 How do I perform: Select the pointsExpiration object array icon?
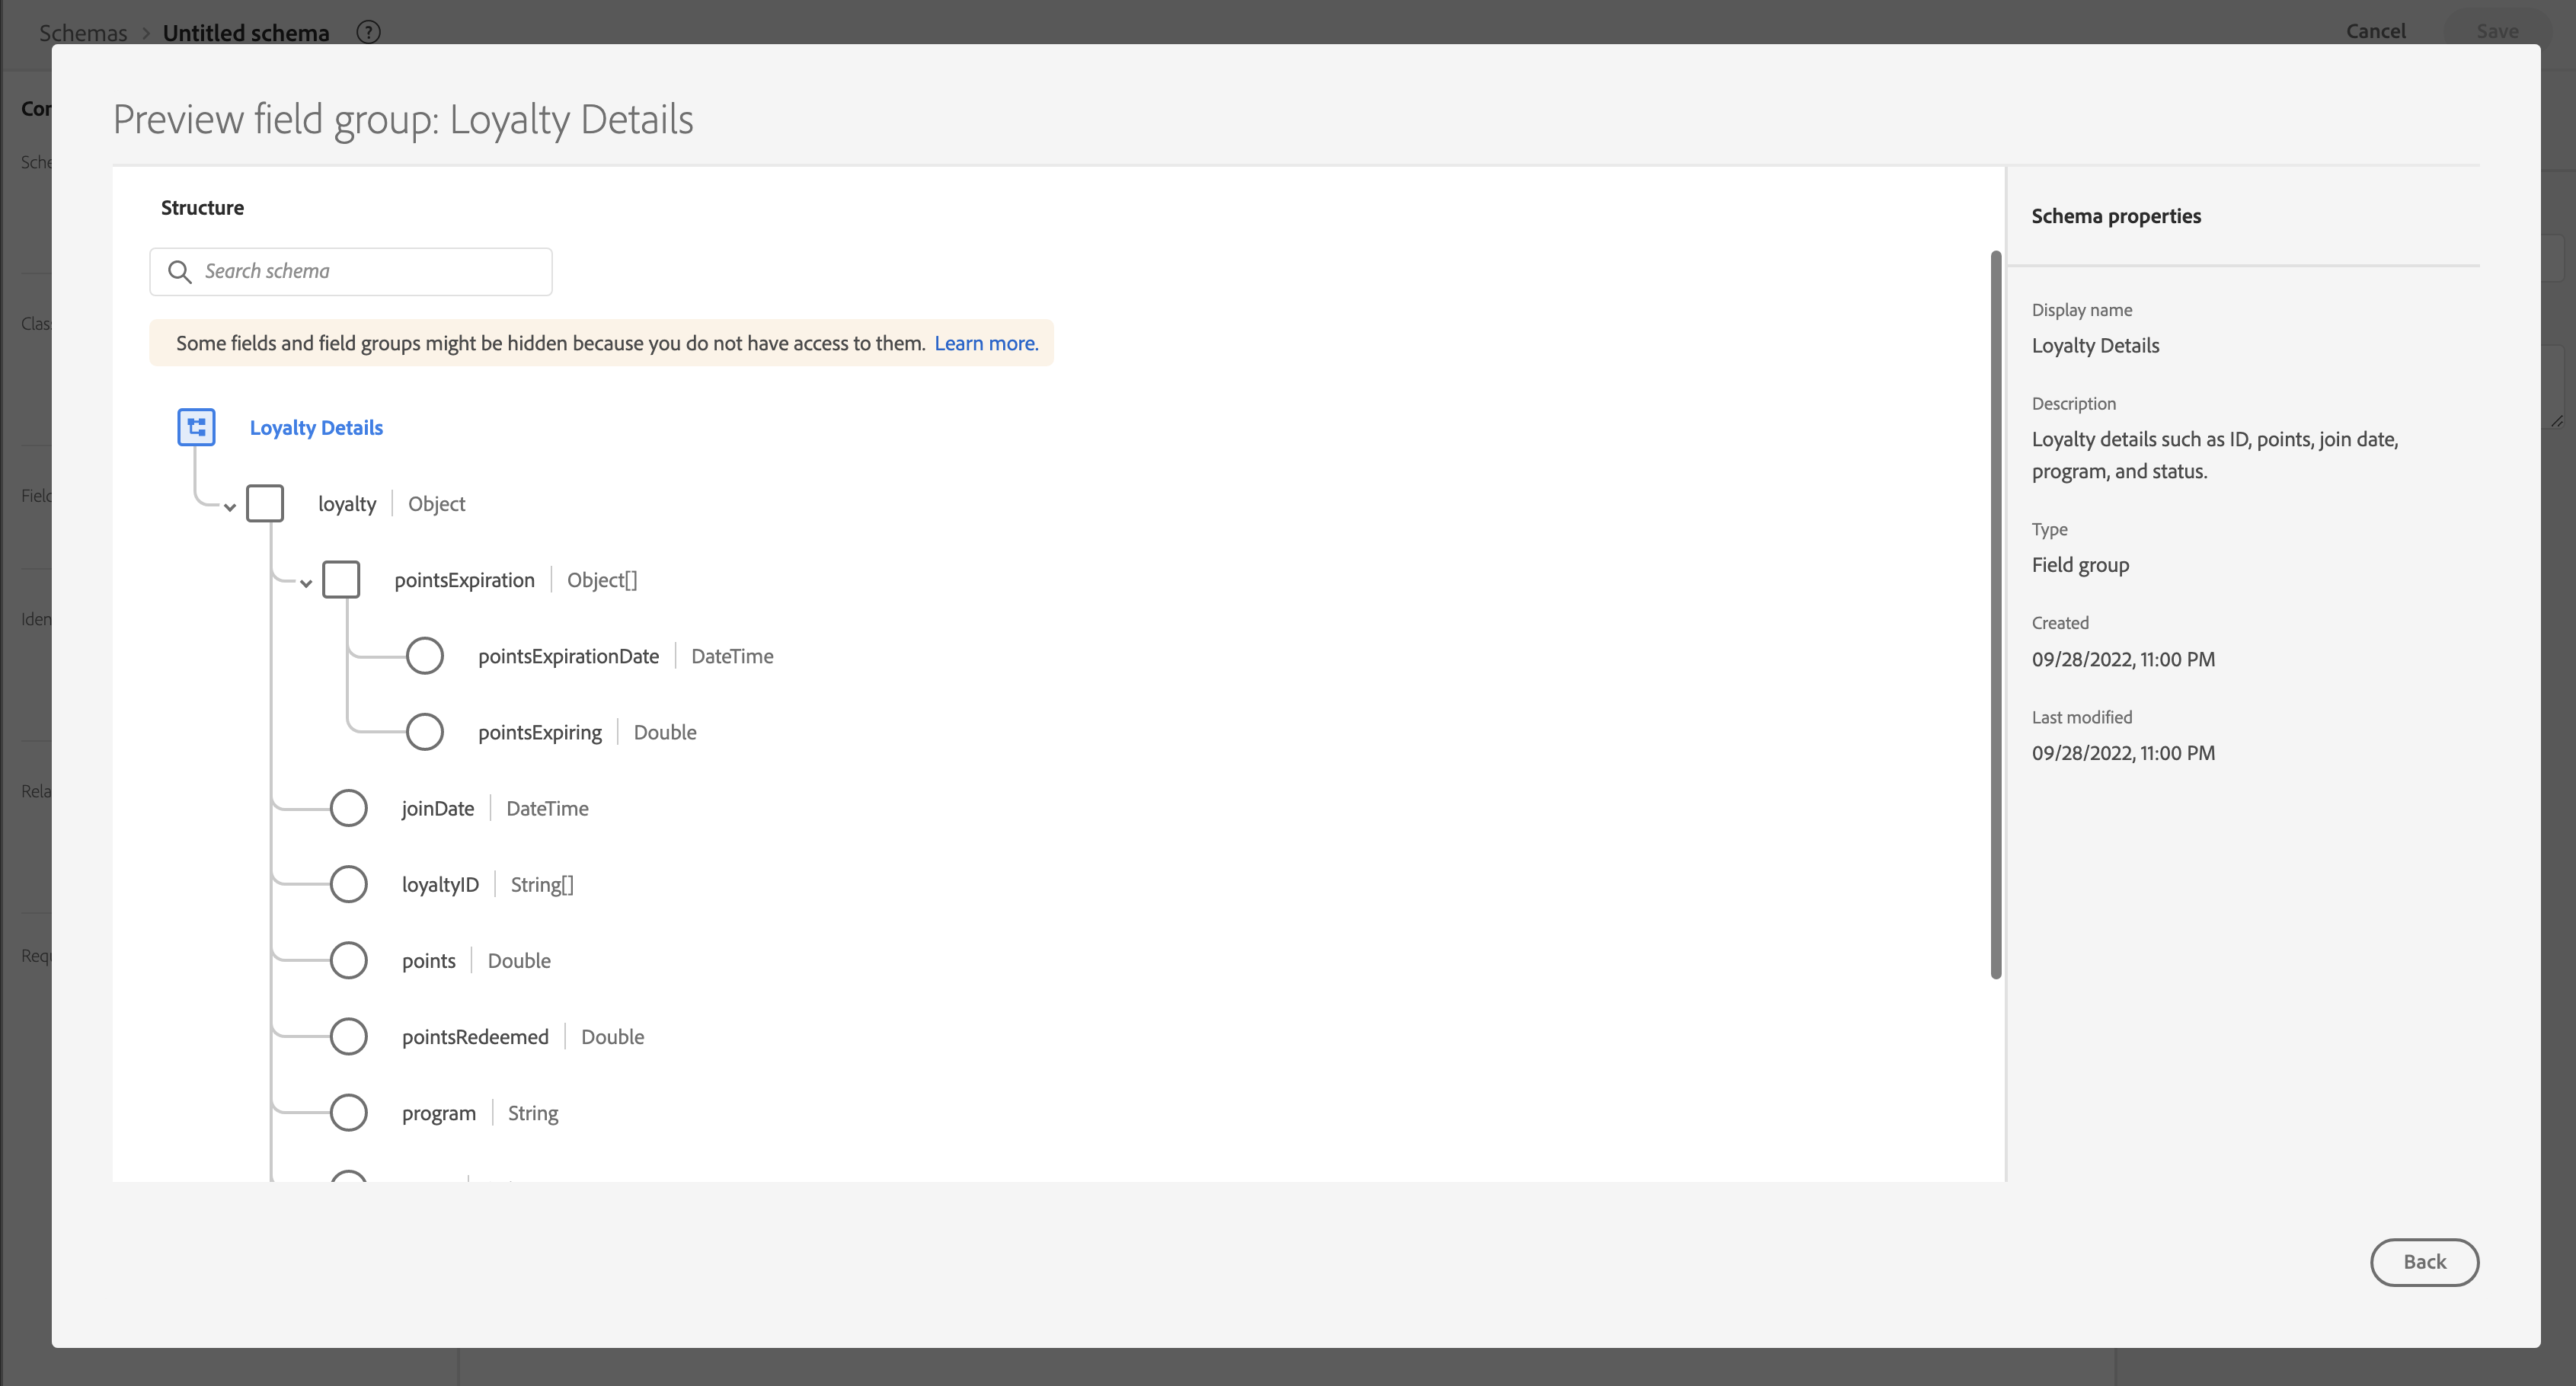[x=341, y=580]
